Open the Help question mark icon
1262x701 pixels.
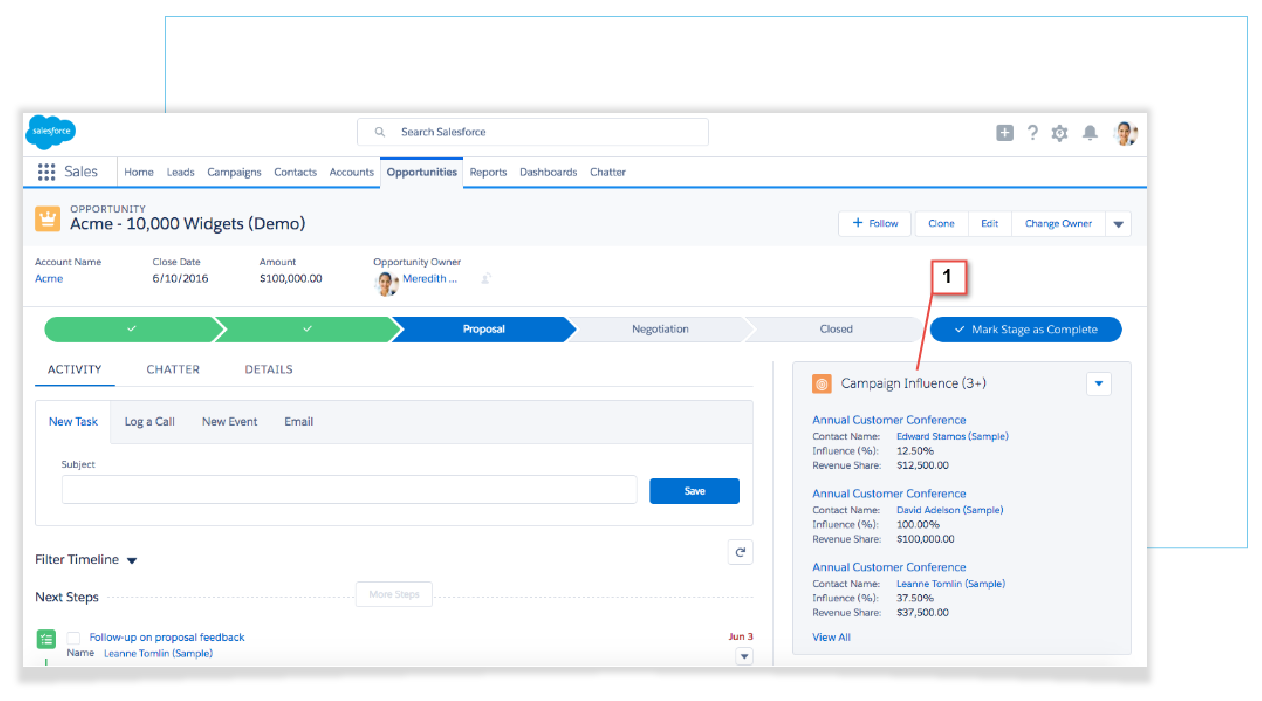[x=1032, y=132]
